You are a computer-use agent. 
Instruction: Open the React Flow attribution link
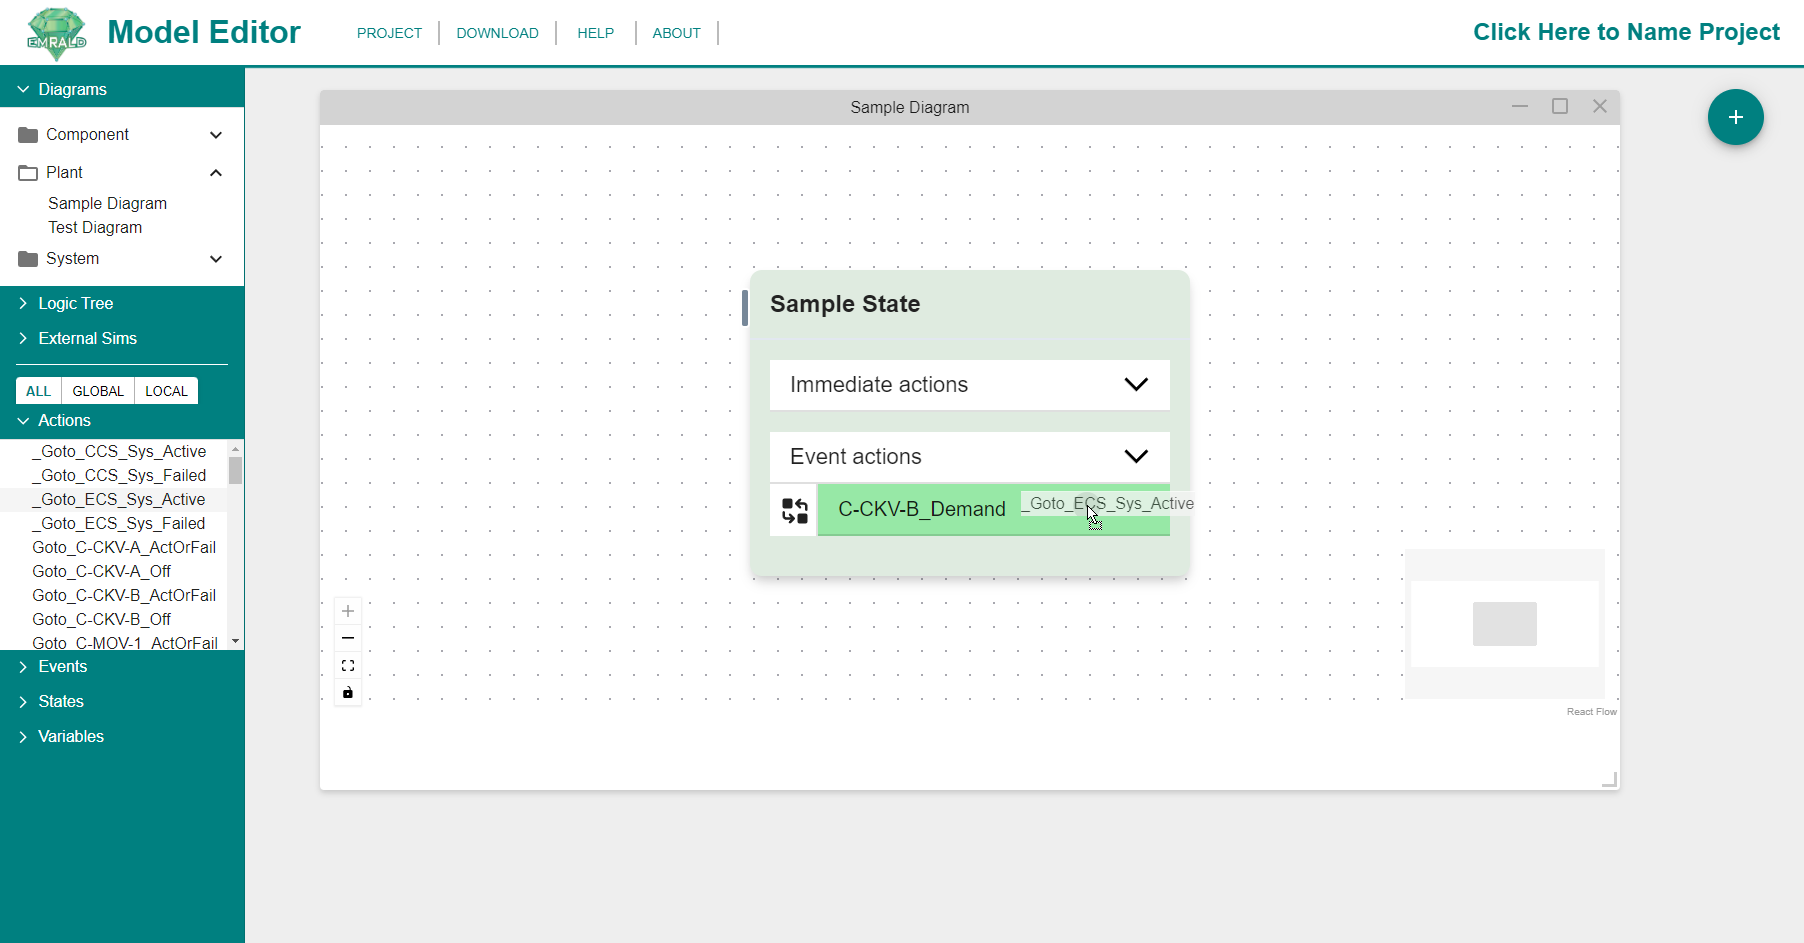coord(1591,712)
